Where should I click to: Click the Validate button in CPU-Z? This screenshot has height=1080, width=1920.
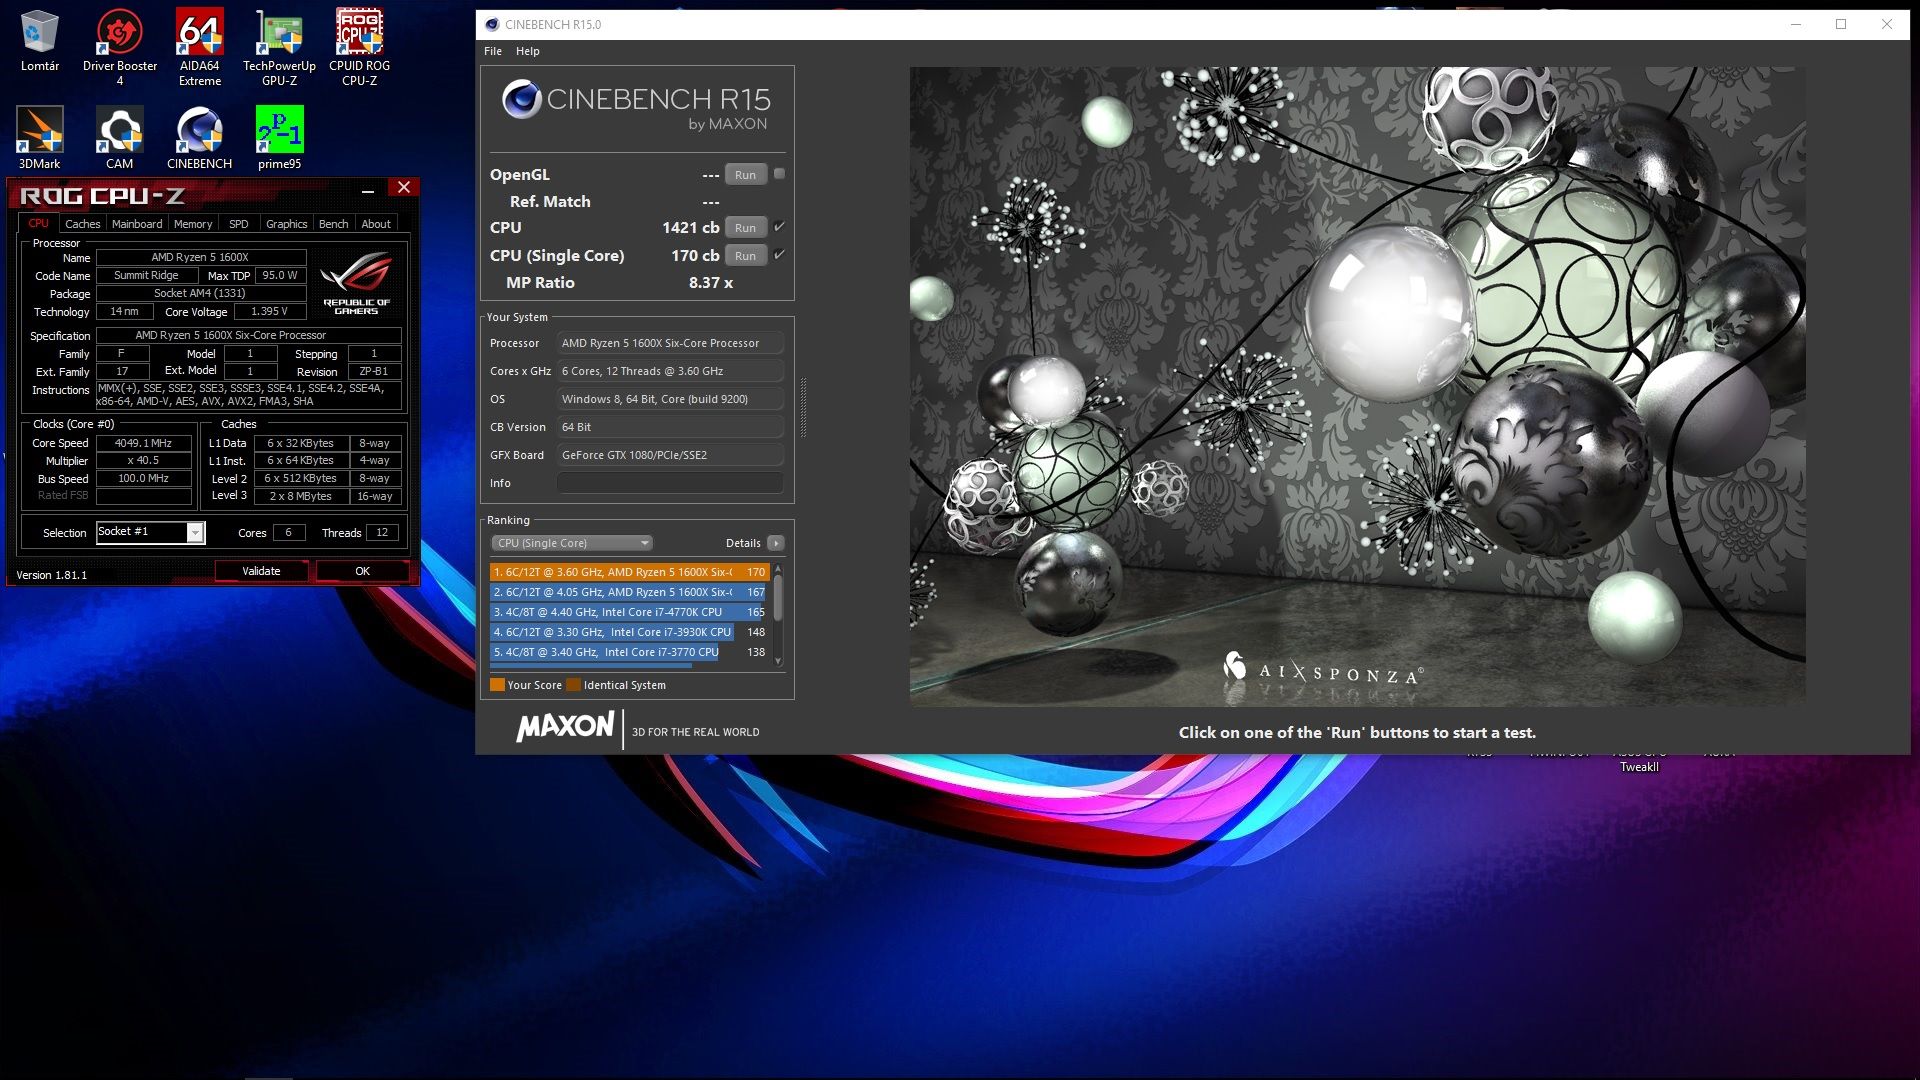[261, 571]
